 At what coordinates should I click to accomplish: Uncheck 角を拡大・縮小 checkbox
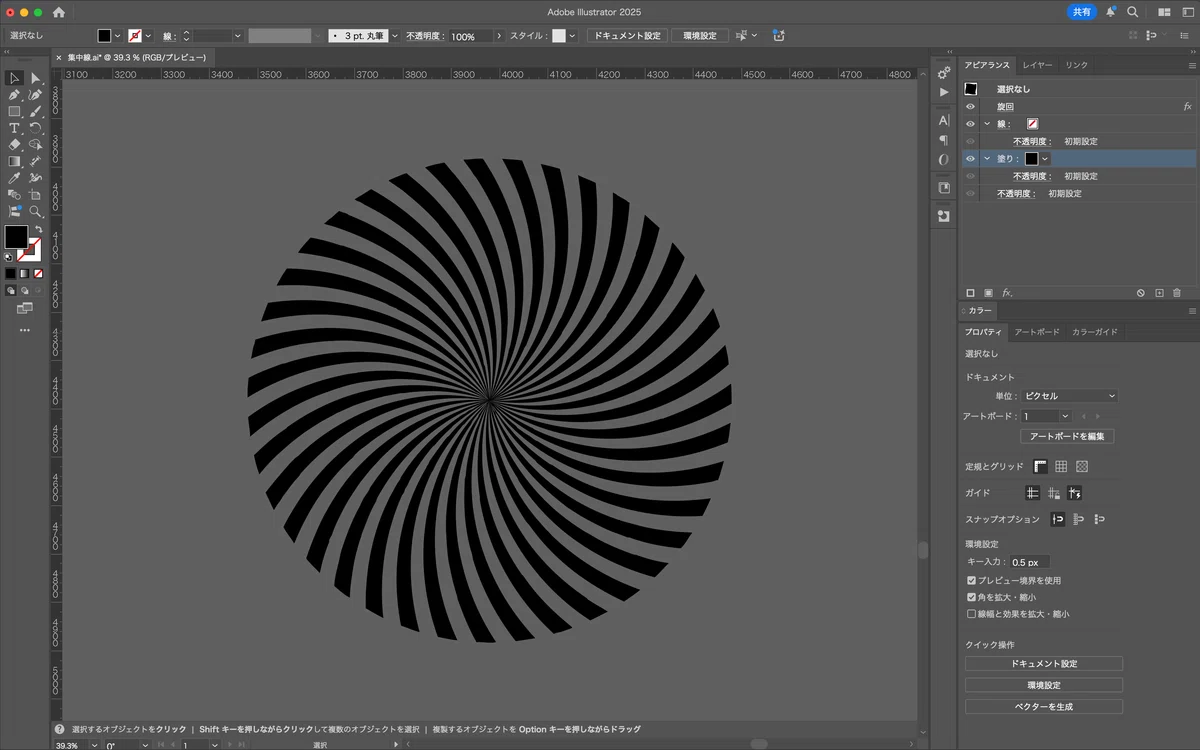(971, 597)
